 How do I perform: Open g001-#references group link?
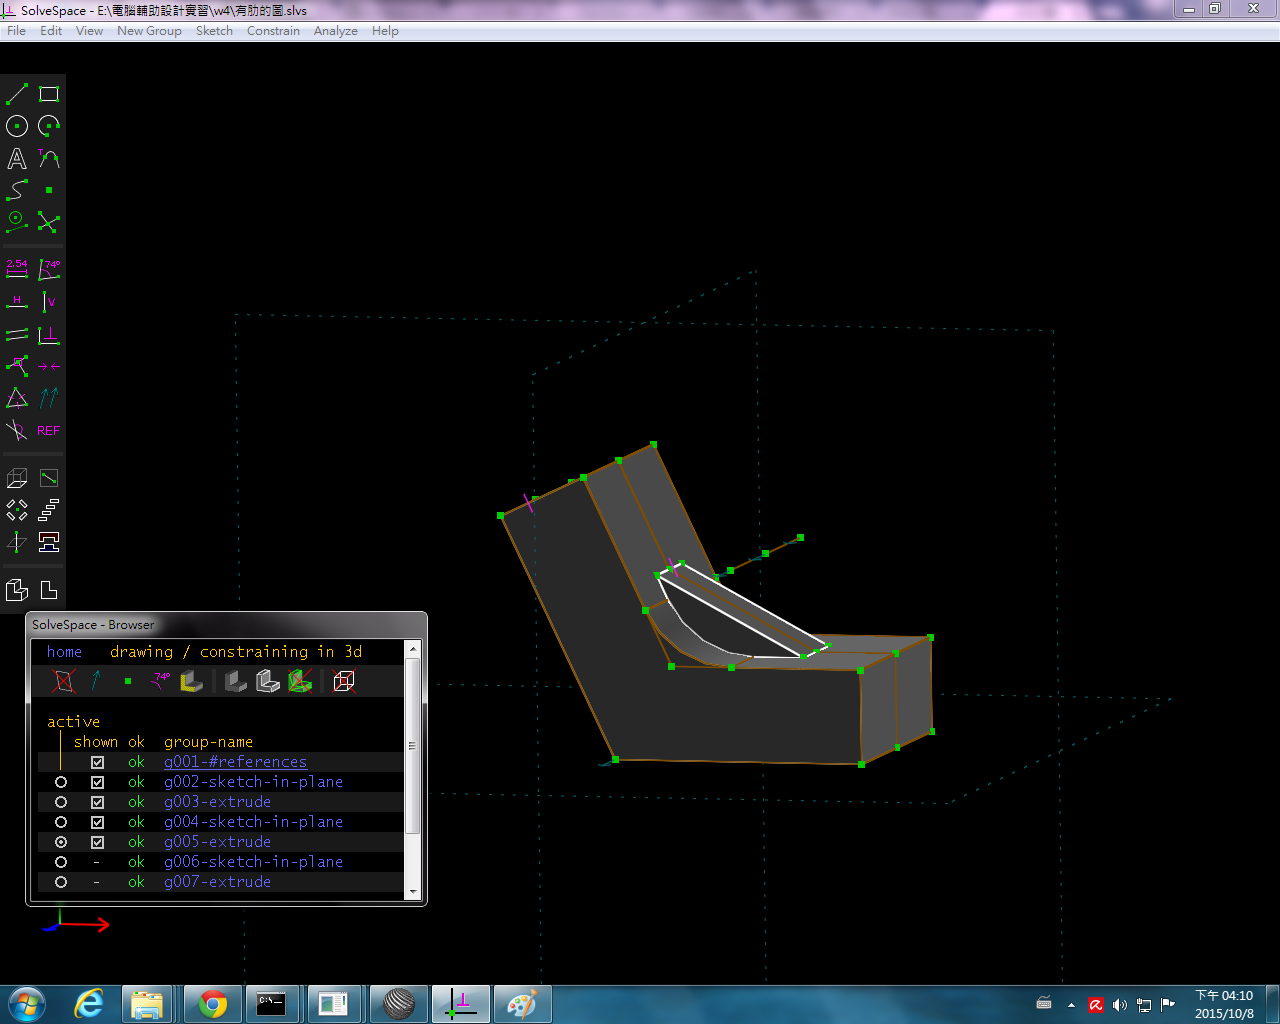coord(235,762)
